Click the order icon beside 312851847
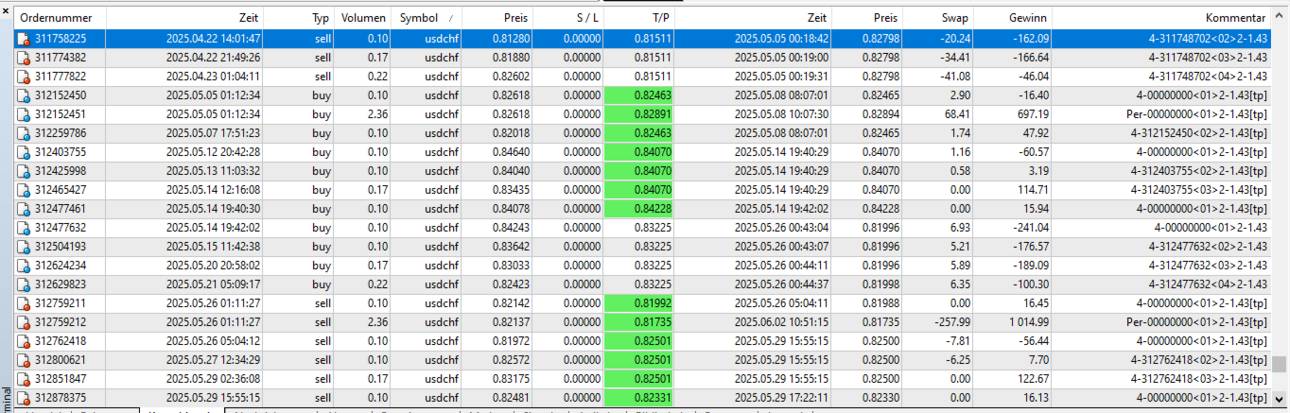1290x413 pixels. (x=23, y=379)
